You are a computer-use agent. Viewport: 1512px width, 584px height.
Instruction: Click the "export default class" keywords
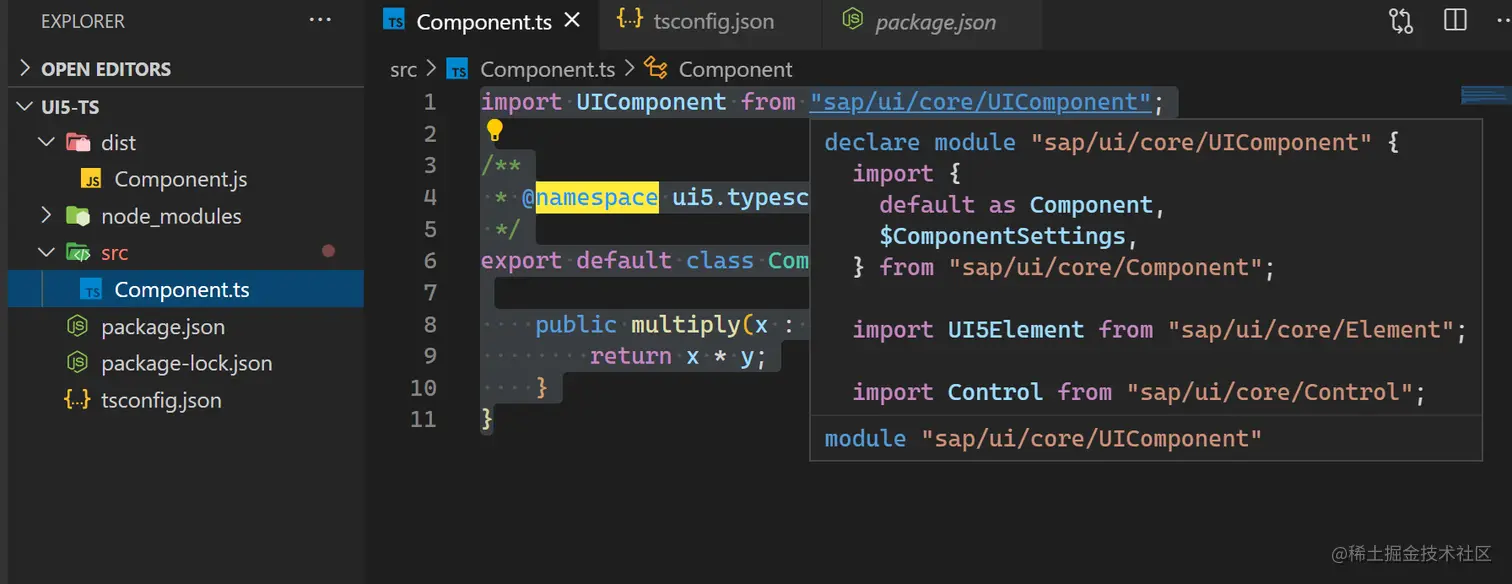point(618,261)
